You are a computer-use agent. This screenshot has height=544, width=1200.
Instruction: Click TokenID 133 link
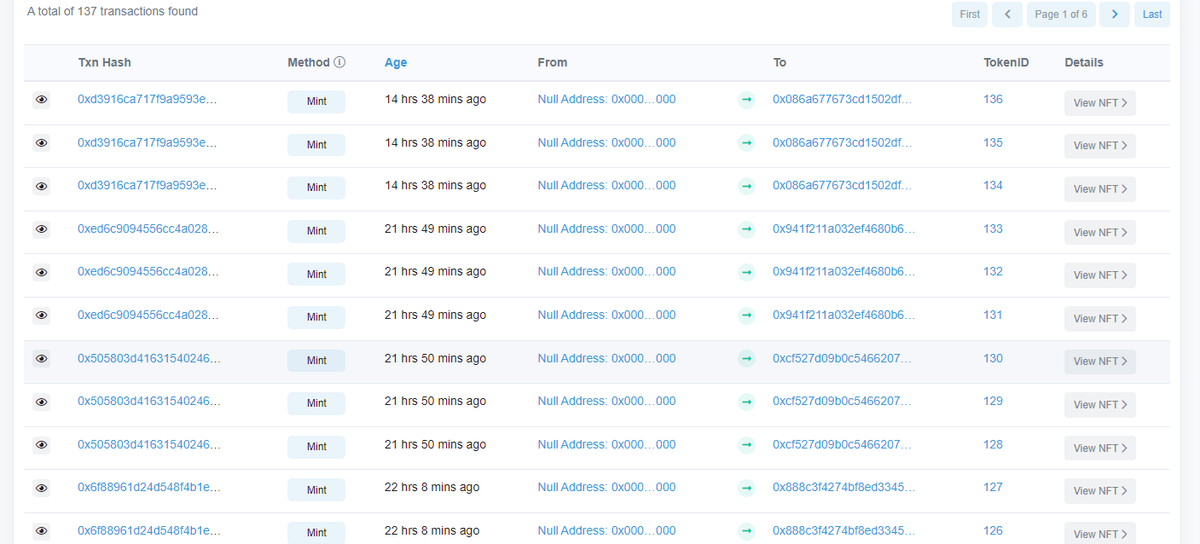[x=993, y=228]
